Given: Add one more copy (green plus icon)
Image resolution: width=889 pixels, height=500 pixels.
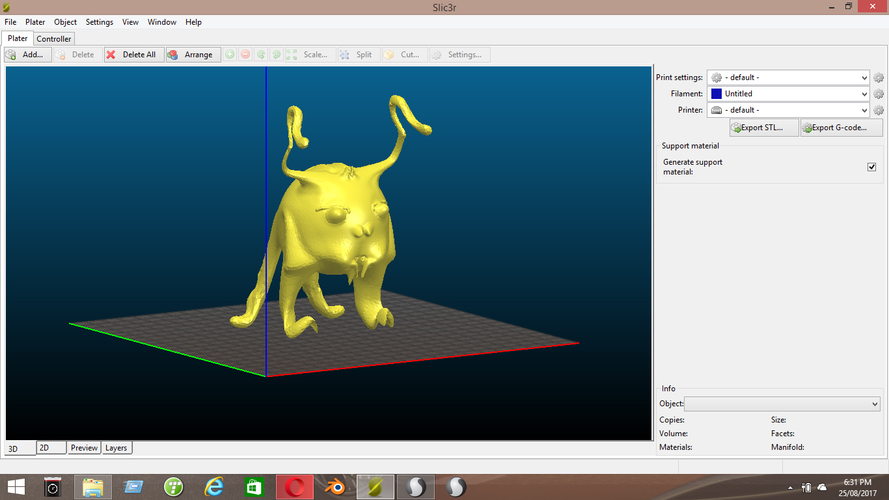Looking at the screenshot, I should click(230, 54).
